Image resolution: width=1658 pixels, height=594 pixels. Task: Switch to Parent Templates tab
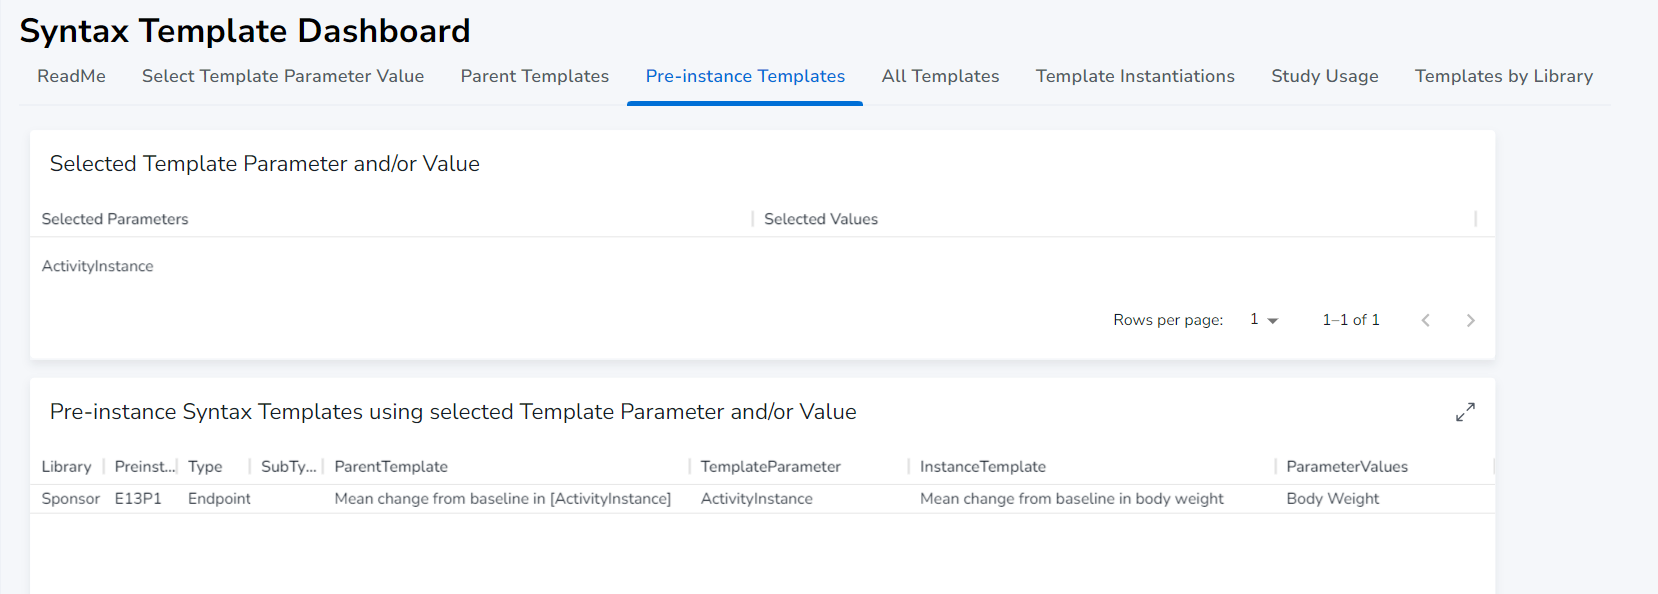(x=535, y=76)
